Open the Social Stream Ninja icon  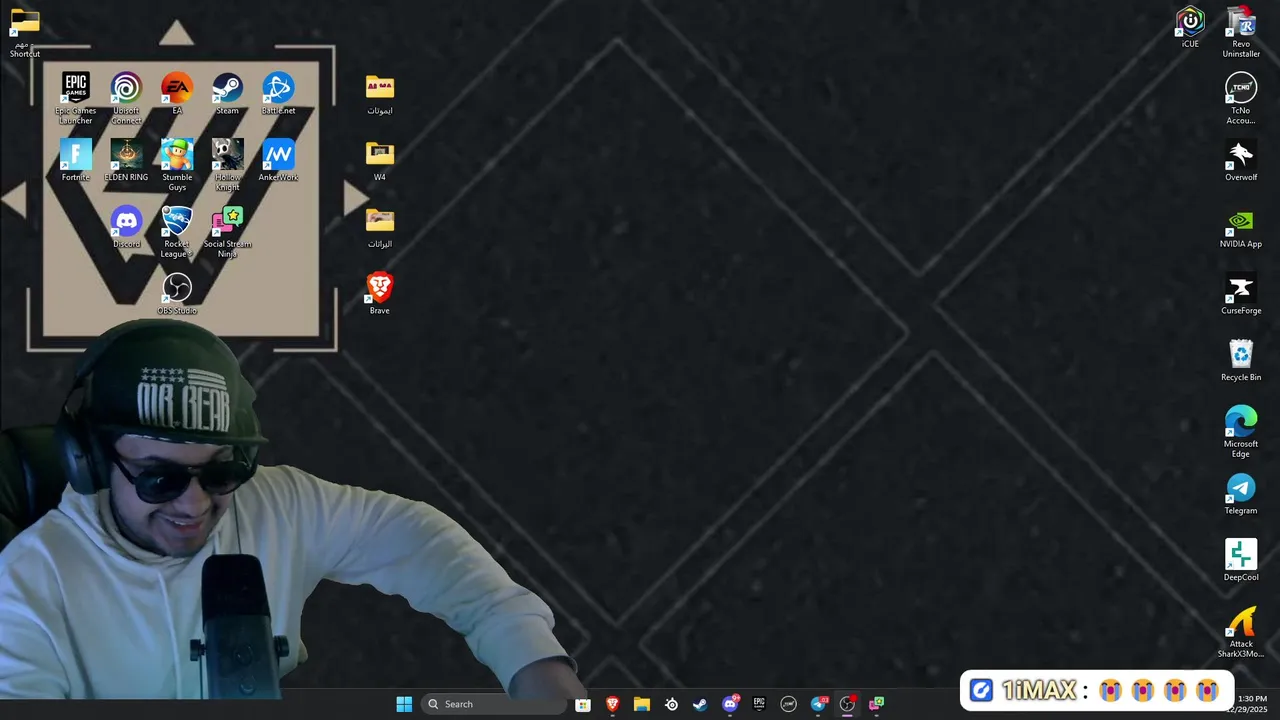point(227,232)
